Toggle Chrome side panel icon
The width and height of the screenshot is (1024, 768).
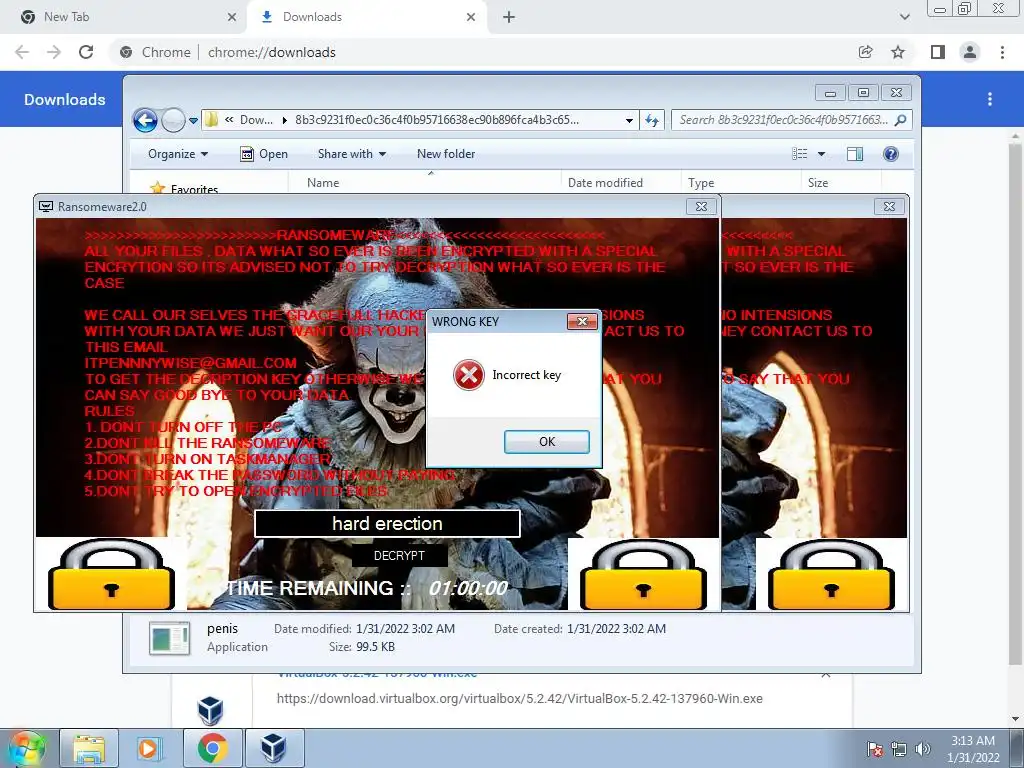click(938, 52)
